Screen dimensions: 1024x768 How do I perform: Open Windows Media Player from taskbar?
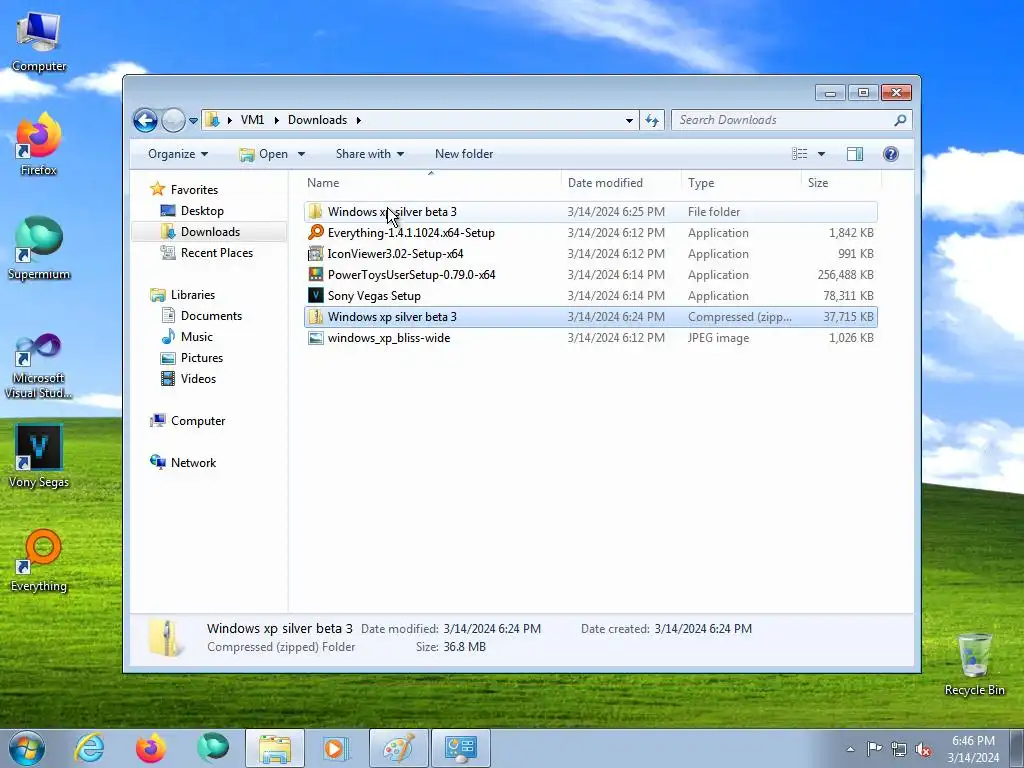[336, 748]
